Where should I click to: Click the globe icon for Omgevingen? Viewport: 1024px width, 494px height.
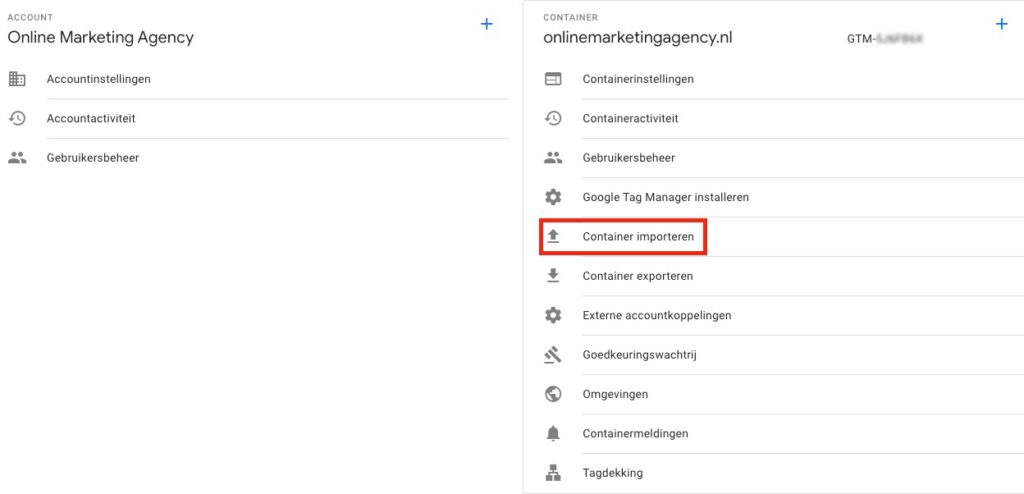pos(553,394)
